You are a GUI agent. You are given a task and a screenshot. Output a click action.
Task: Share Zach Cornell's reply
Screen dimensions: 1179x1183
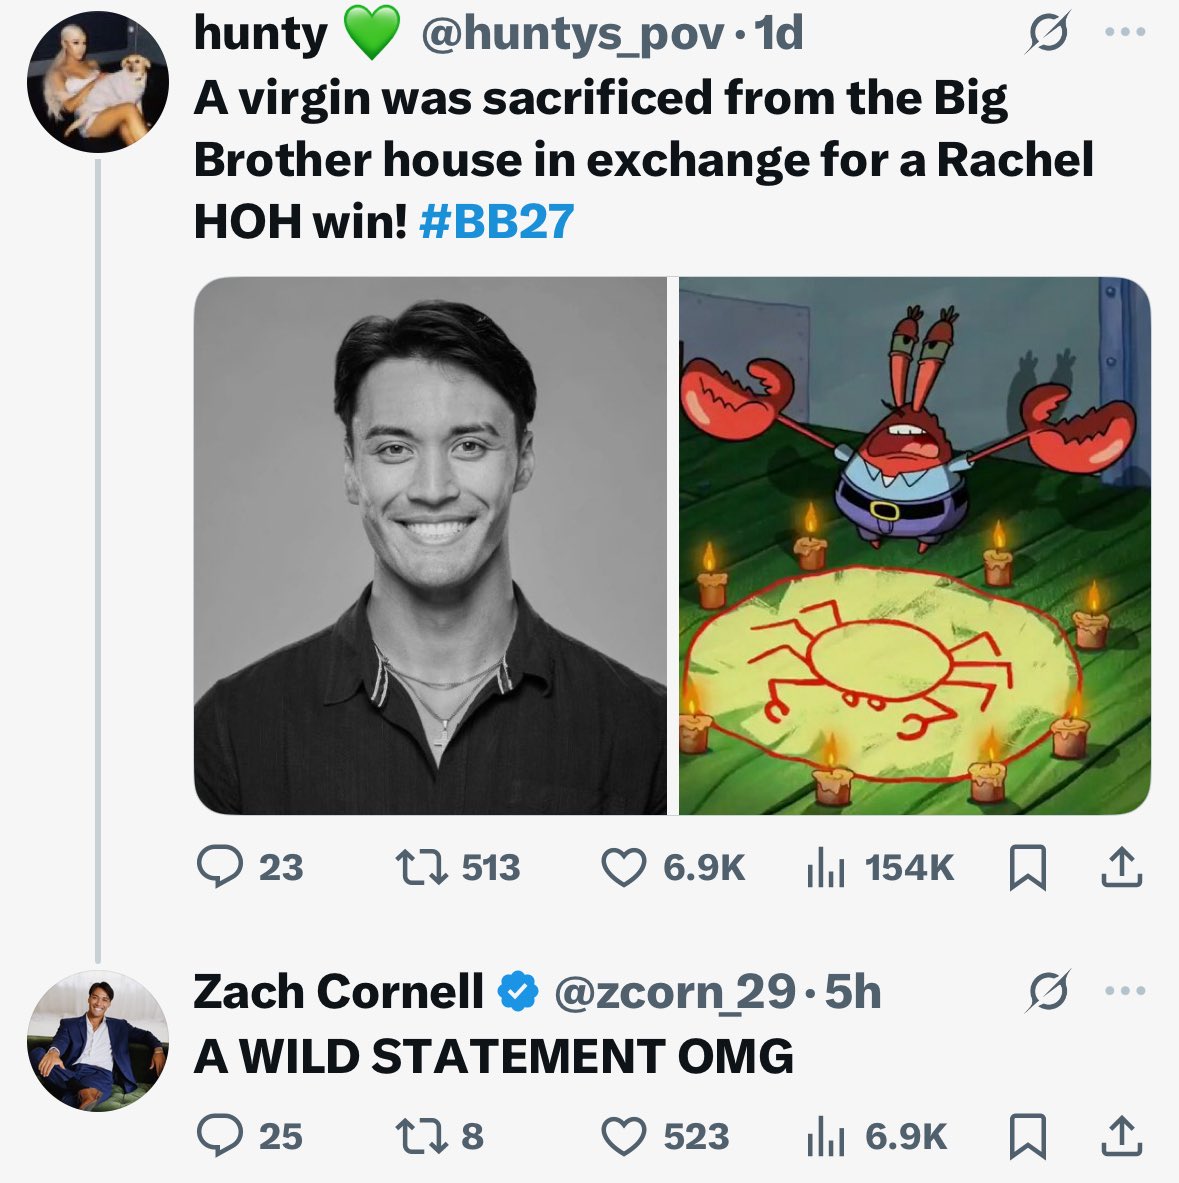[1121, 1136]
